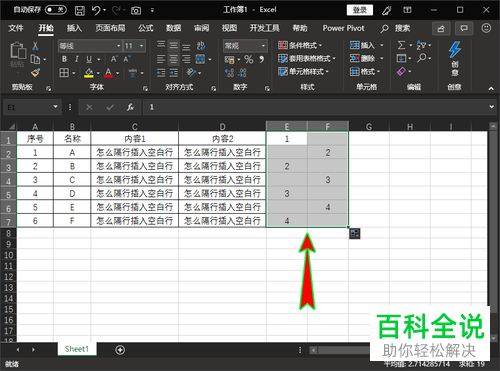
Task: Click the Format Painter brush icon
Action: 35,72
